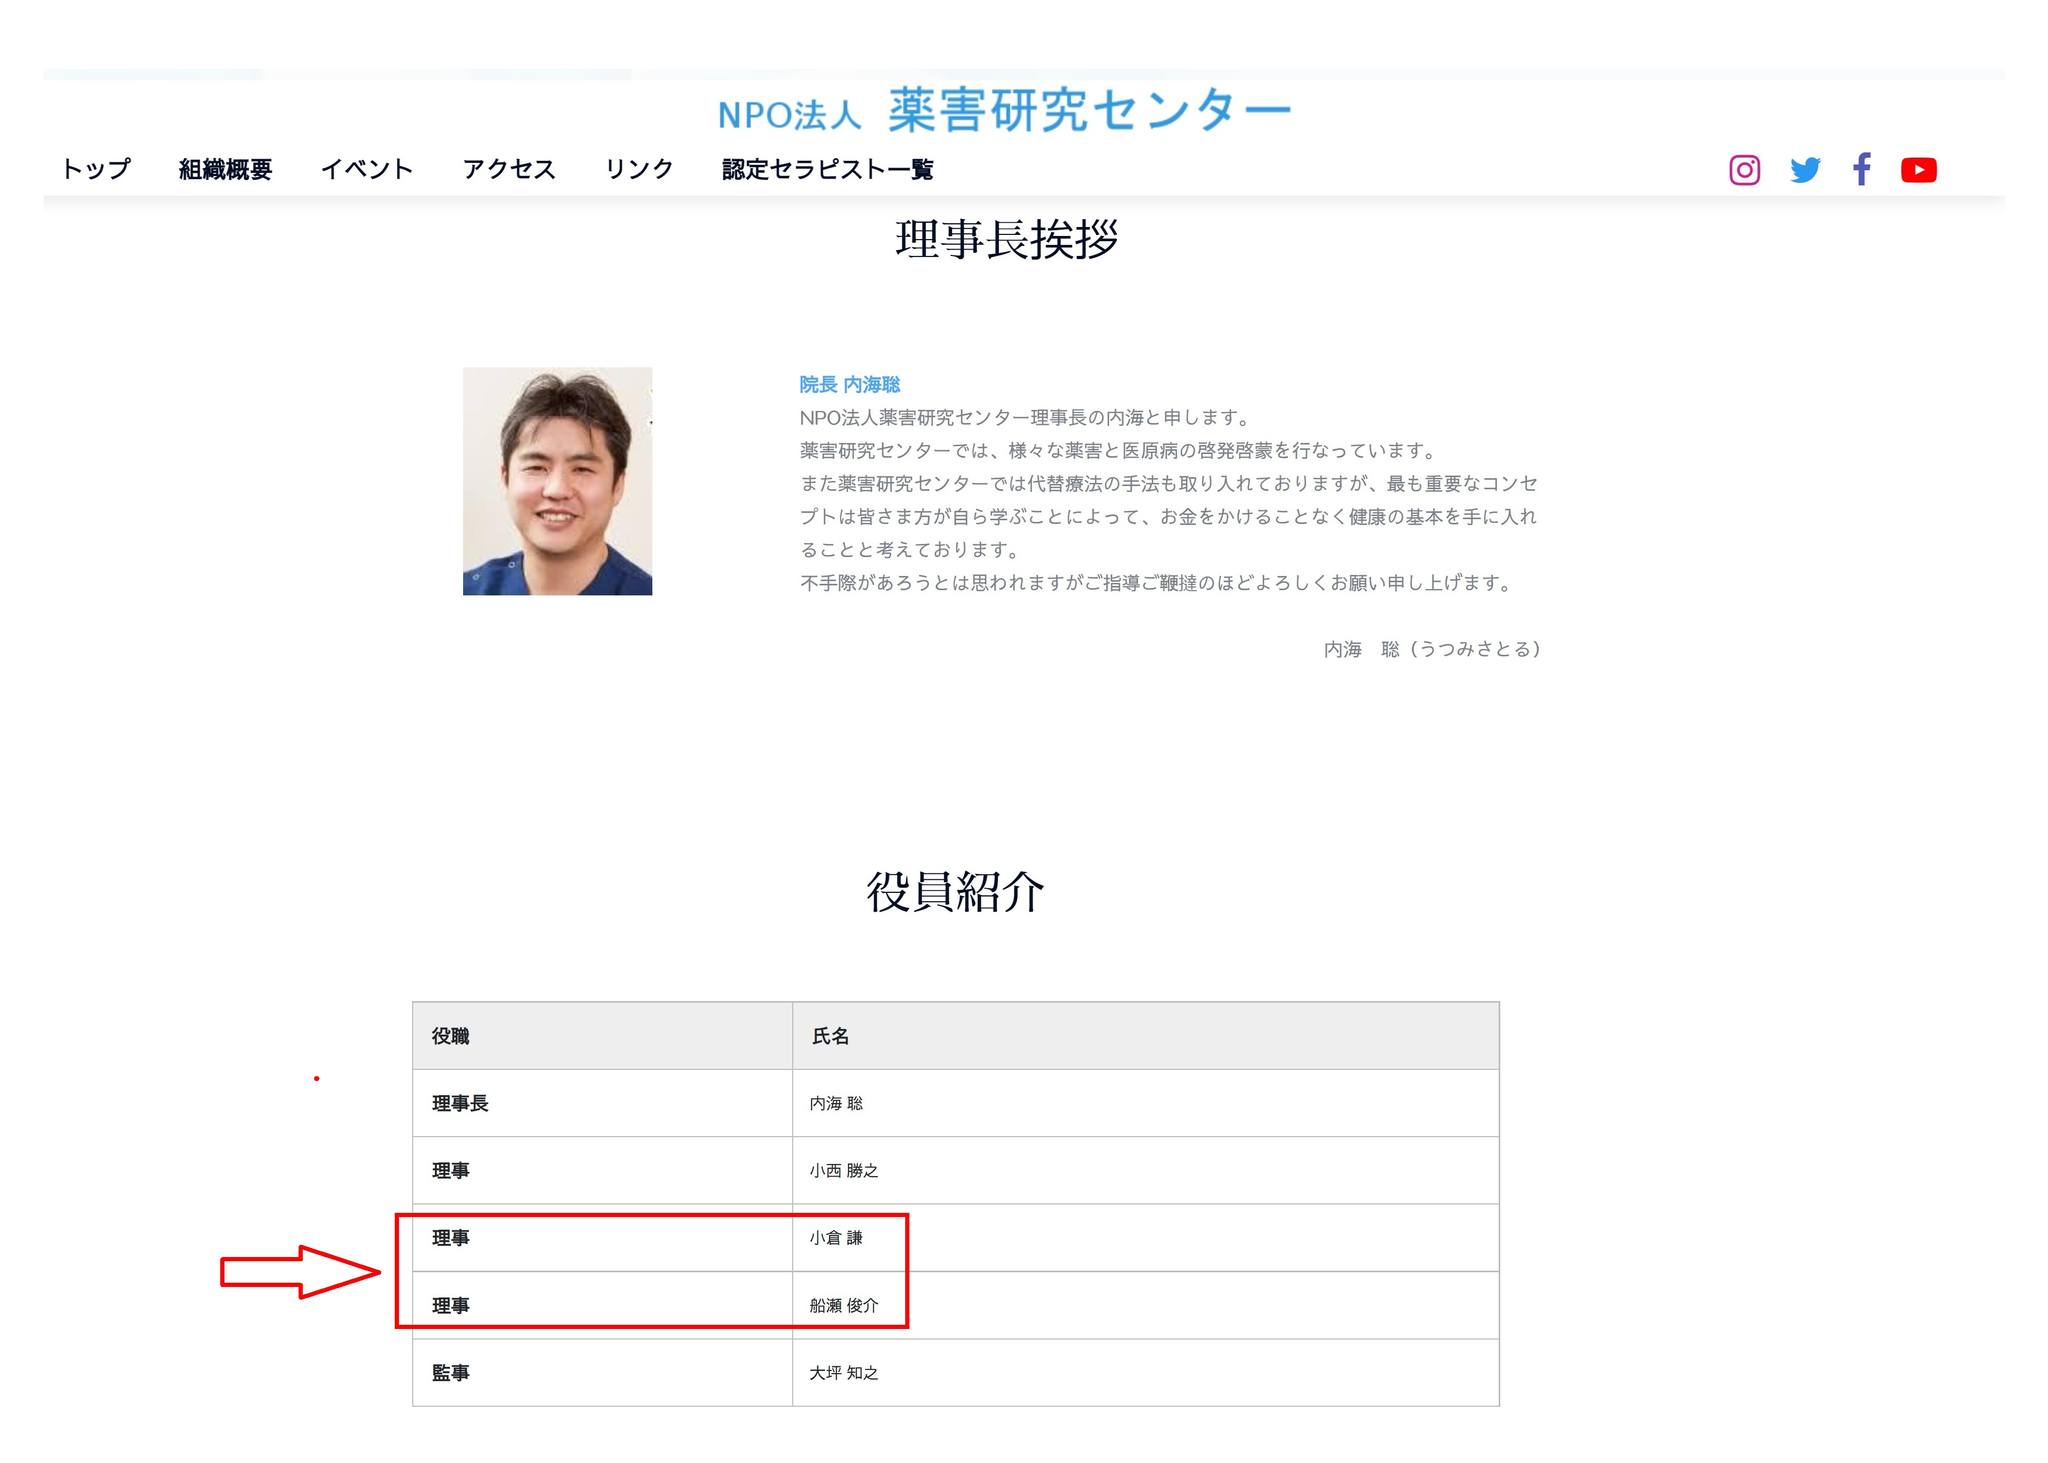
Task: Click the chairman's portrait photo
Action: 557,481
